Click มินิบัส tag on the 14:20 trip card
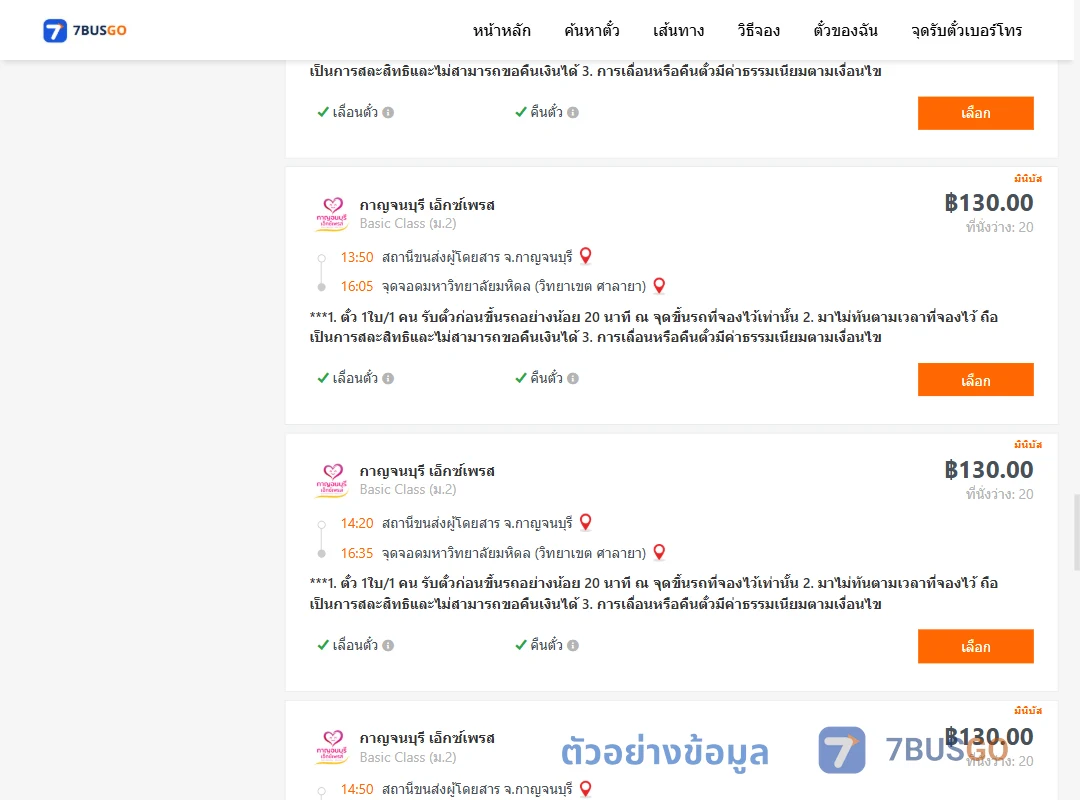The height and width of the screenshot is (800, 1080). point(1028,444)
